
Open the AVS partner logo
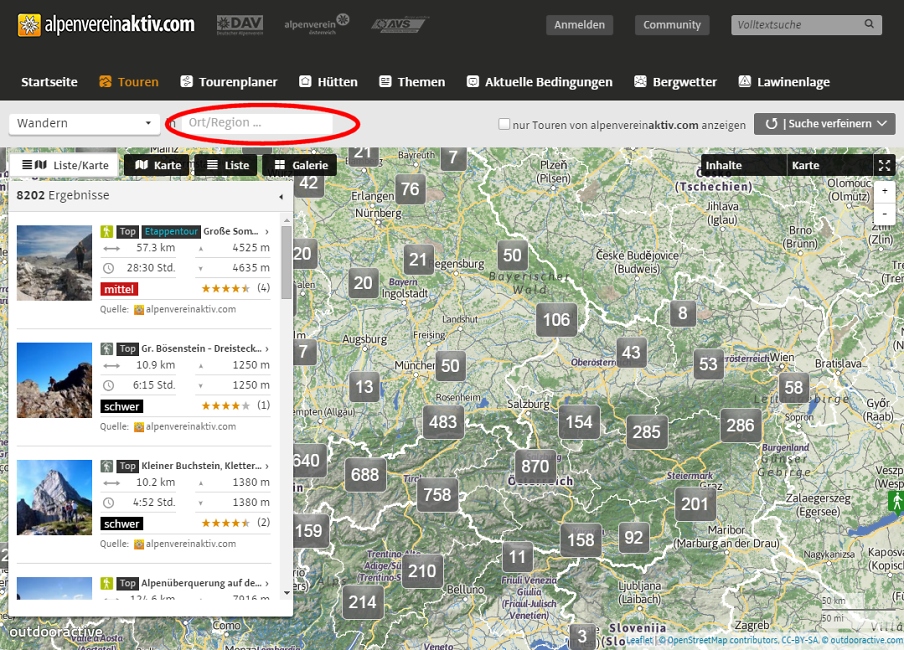pyautogui.click(x=398, y=25)
